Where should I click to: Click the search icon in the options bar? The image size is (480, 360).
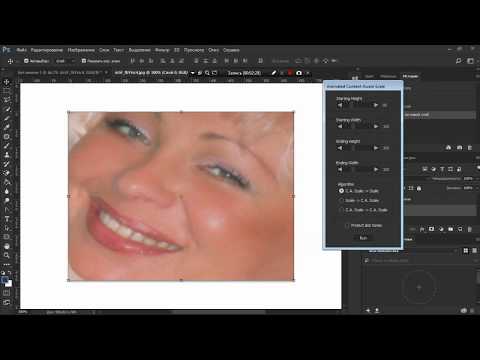tap(459, 61)
